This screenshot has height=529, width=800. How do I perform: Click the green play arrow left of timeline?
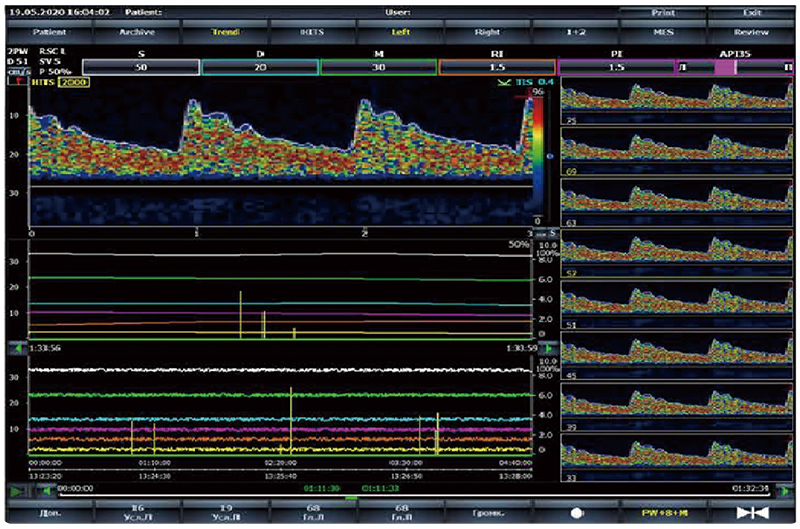(x=17, y=490)
